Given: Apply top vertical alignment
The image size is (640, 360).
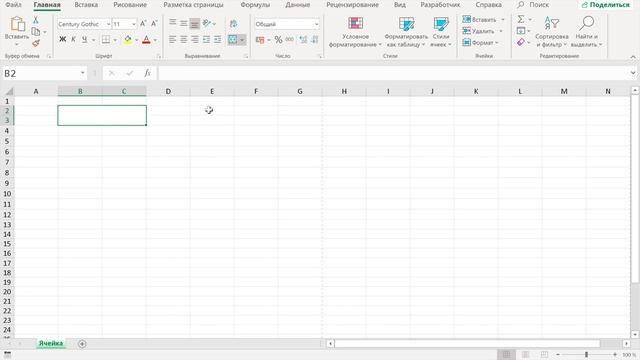Looking at the screenshot, I should click(173, 23).
